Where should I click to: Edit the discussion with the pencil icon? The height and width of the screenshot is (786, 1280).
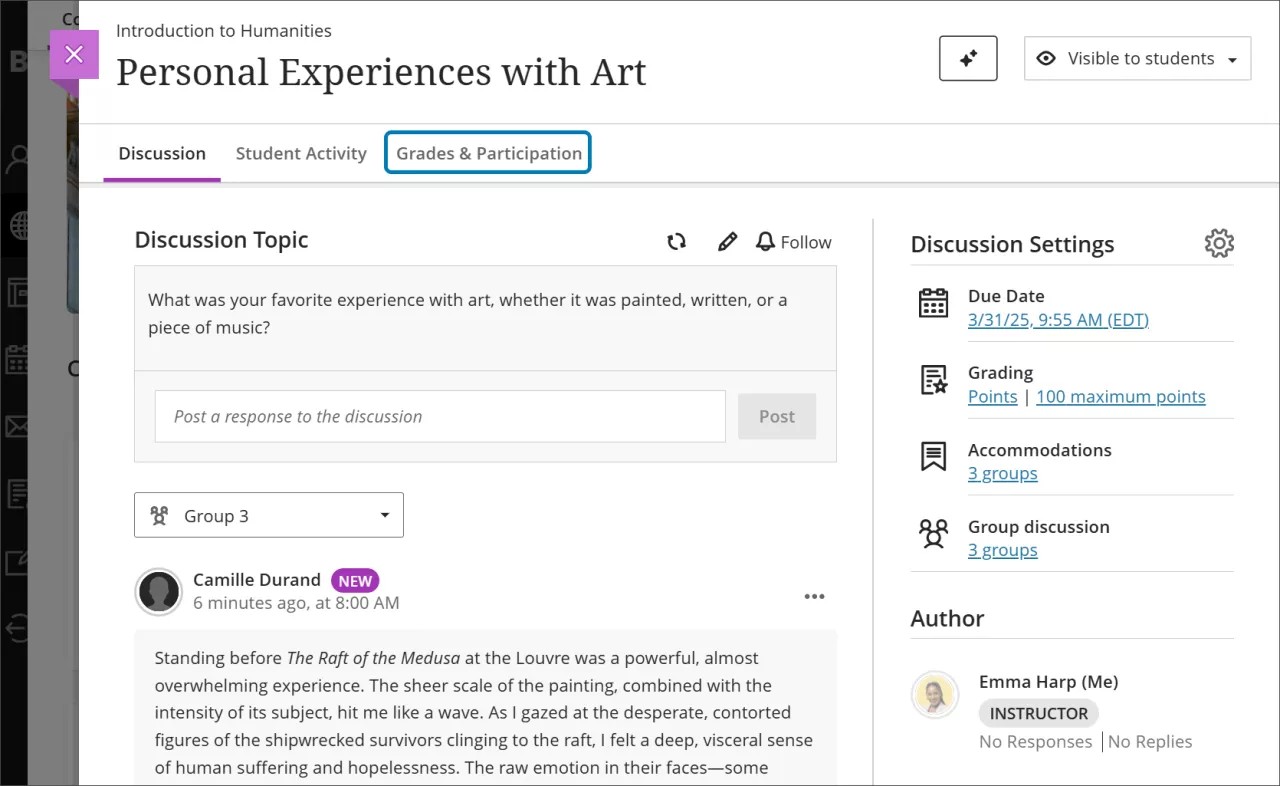[727, 241]
